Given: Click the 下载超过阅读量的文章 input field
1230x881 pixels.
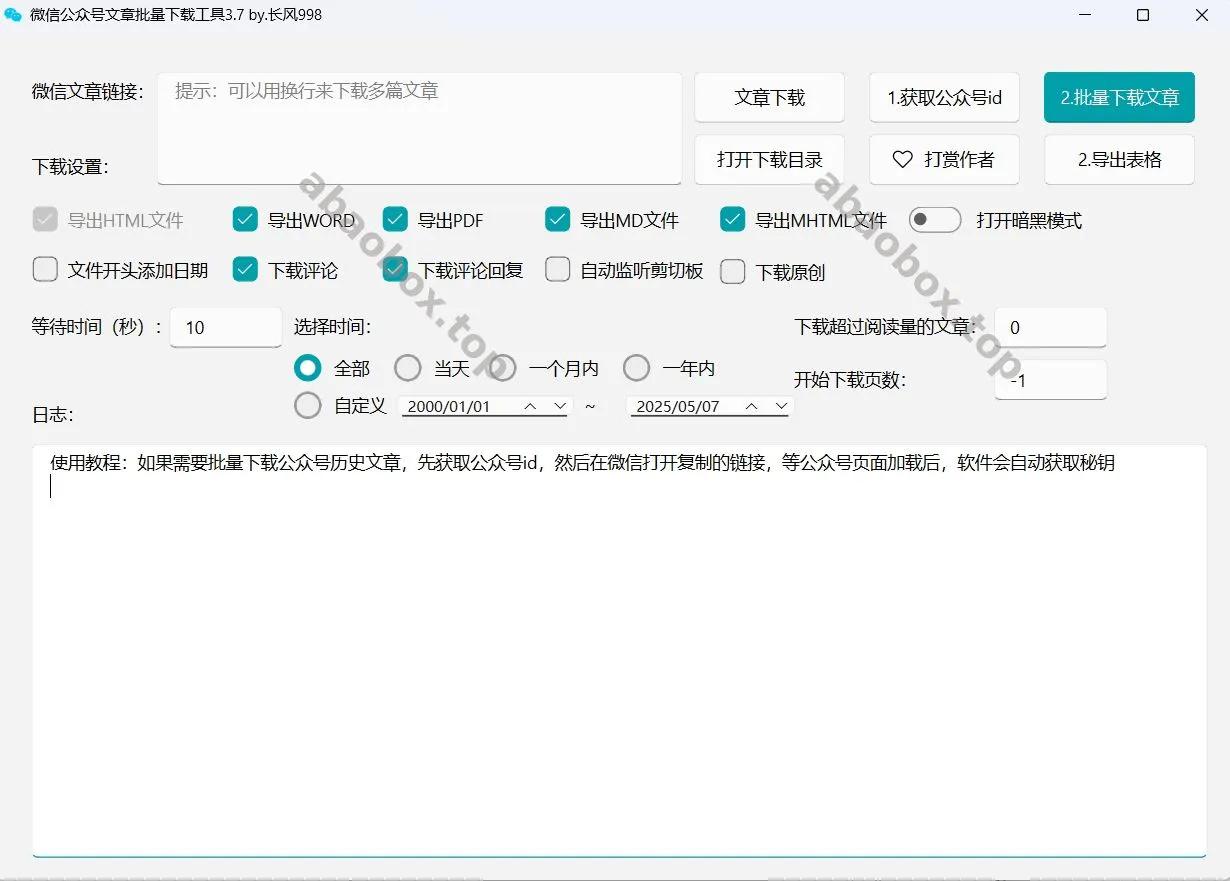Looking at the screenshot, I should point(1051,327).
